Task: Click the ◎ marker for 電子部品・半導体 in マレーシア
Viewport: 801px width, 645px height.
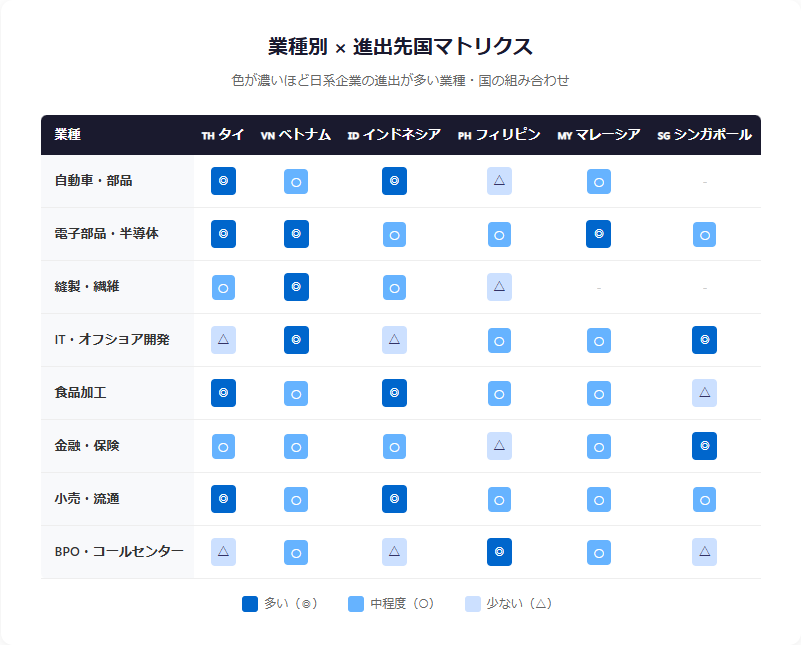Action: coord(599,234)
